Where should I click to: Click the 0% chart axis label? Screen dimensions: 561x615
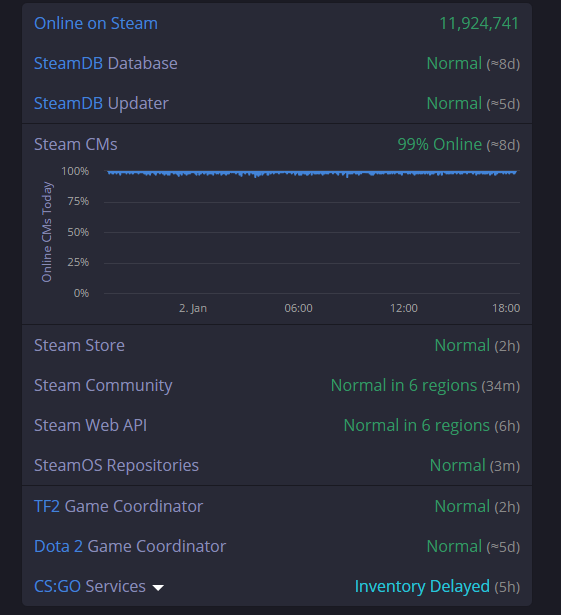82,293
